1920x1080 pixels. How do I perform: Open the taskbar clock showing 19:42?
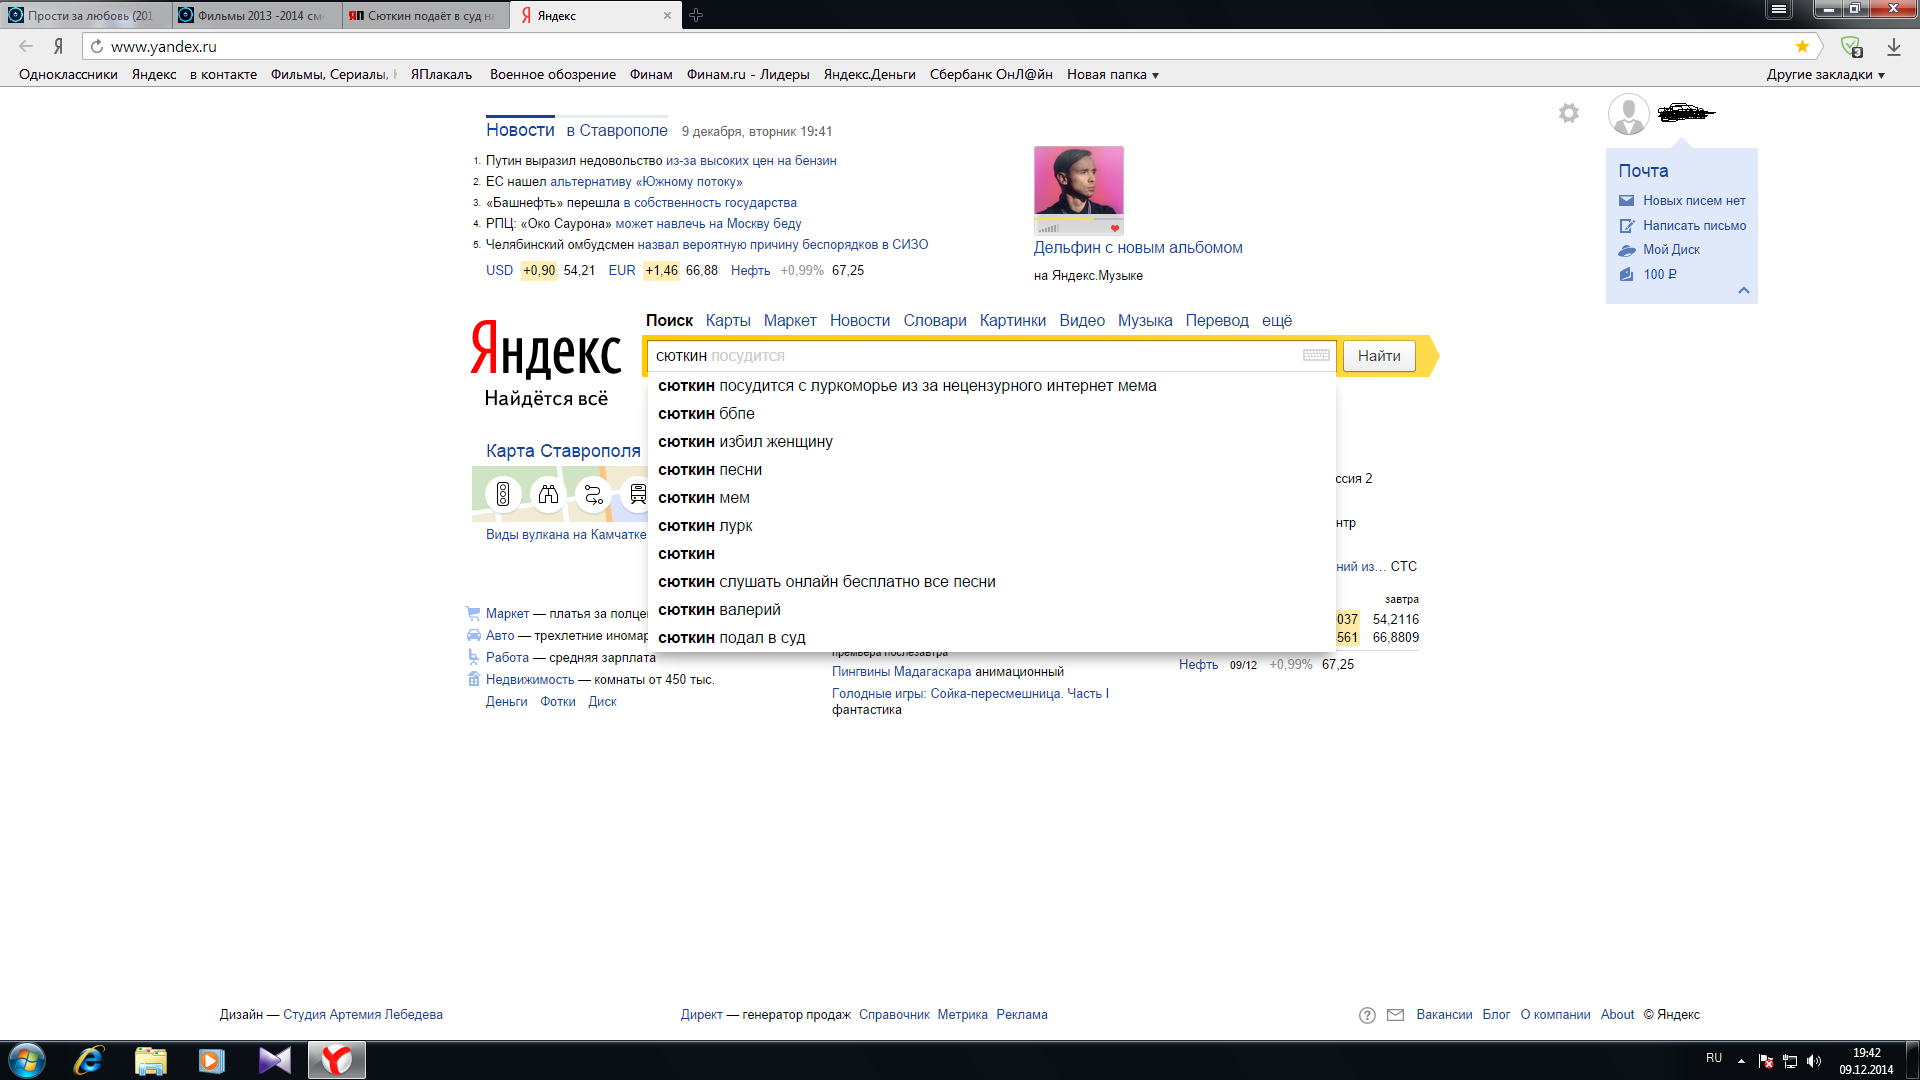point(1866,1061)
